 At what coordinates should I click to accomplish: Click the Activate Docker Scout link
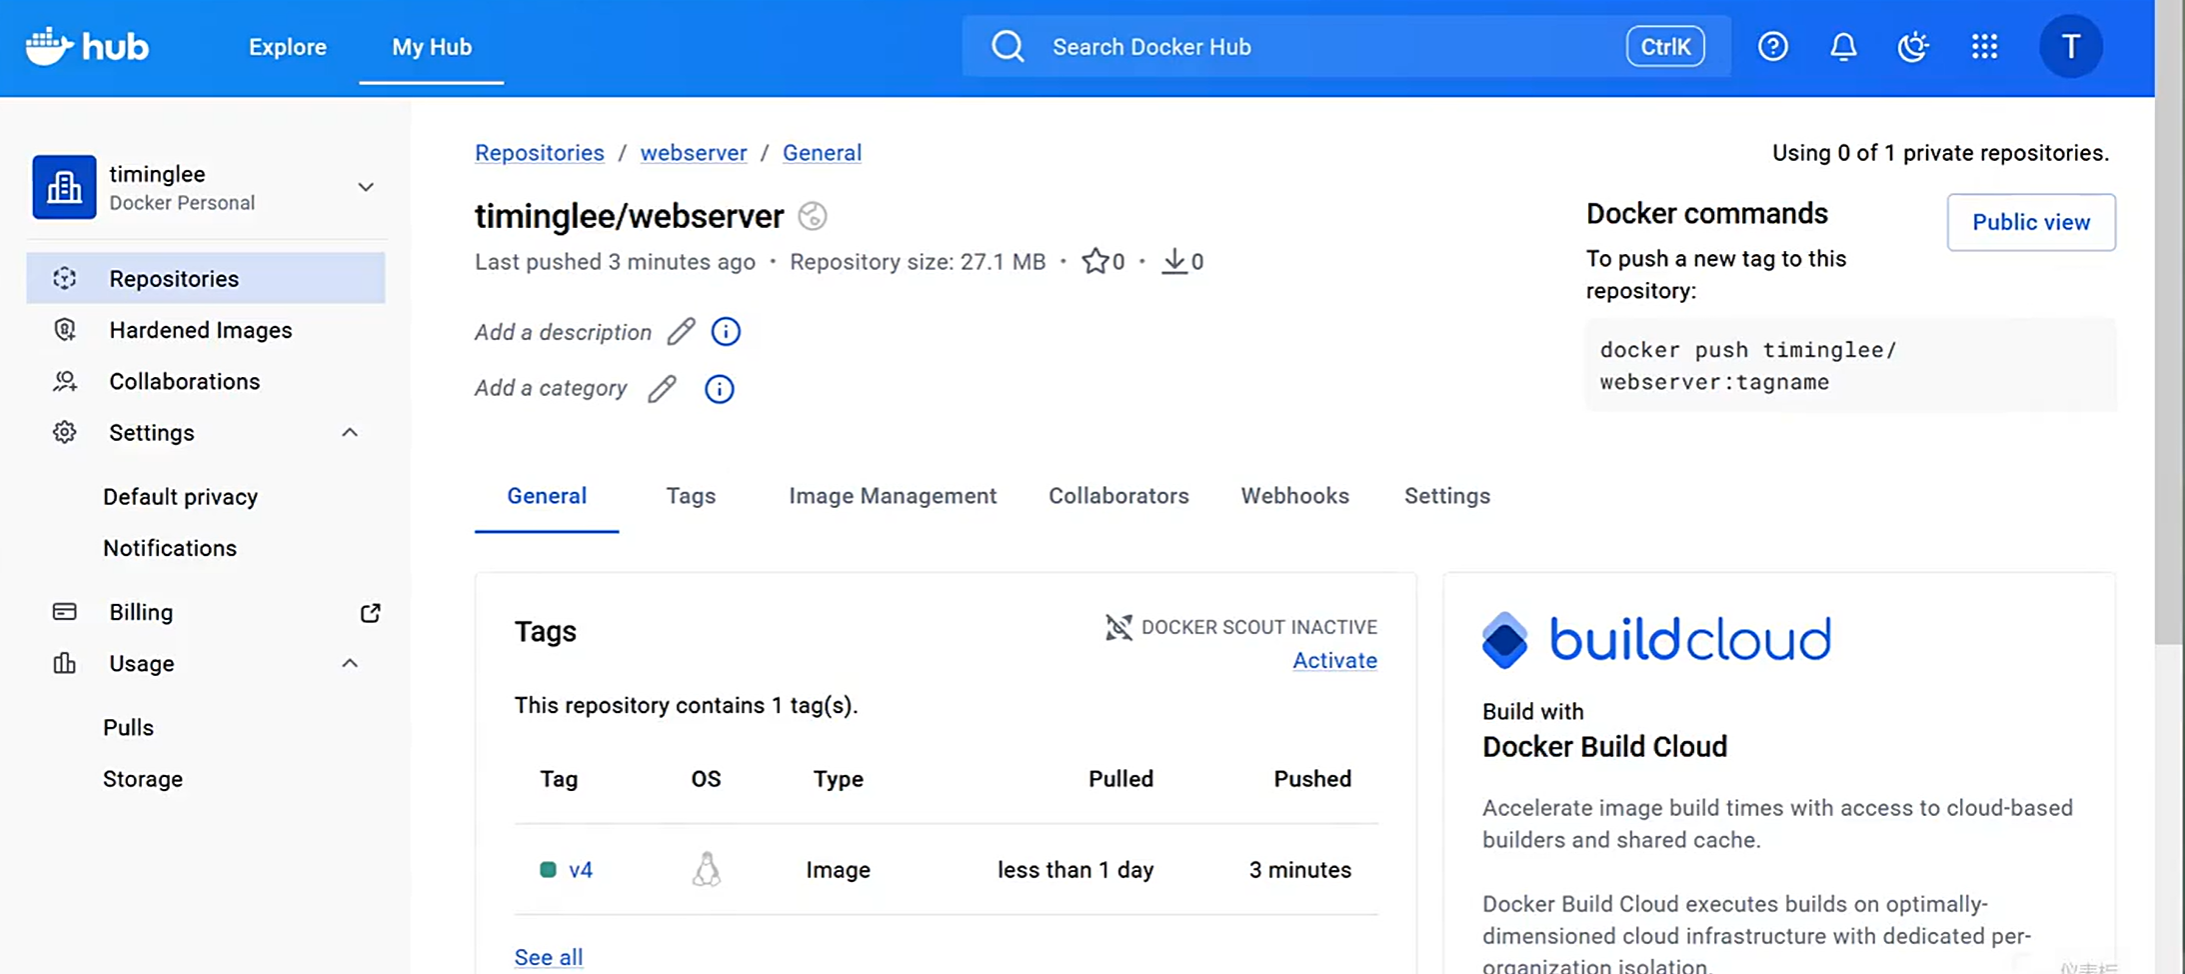1335,660
